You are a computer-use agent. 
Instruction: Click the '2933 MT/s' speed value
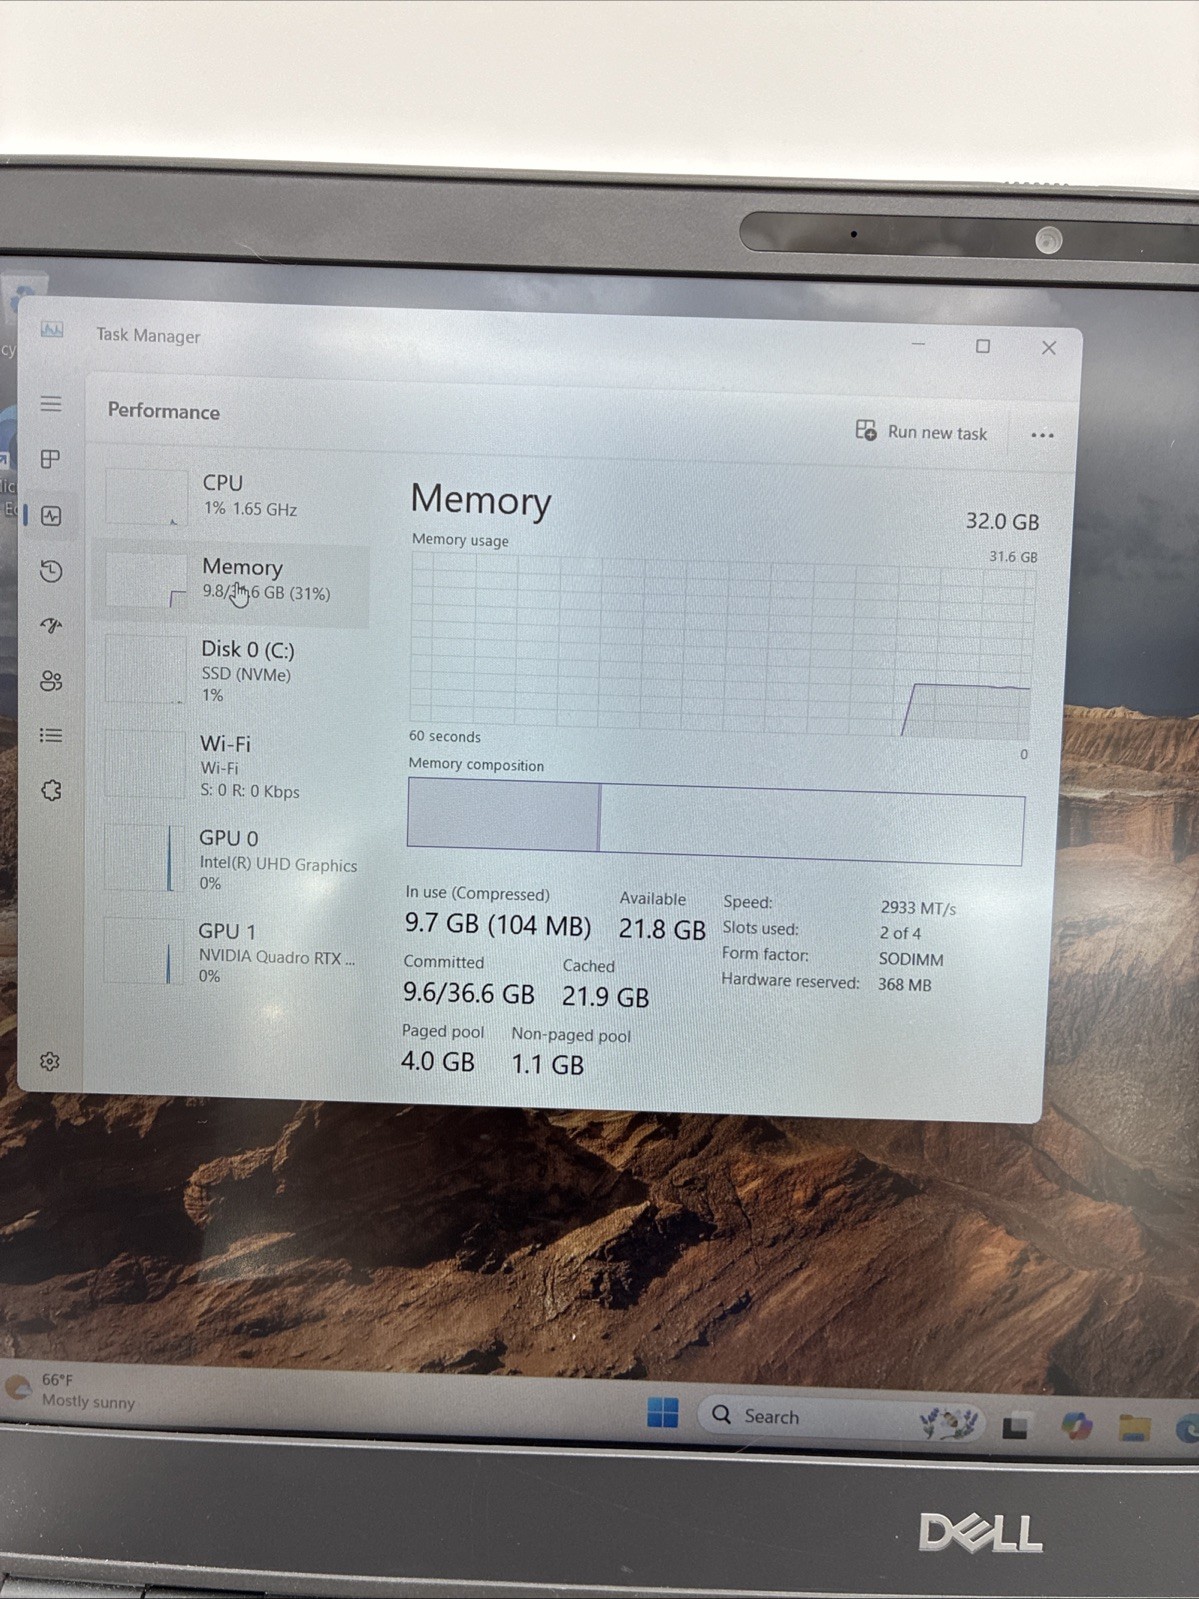[918, 908]
